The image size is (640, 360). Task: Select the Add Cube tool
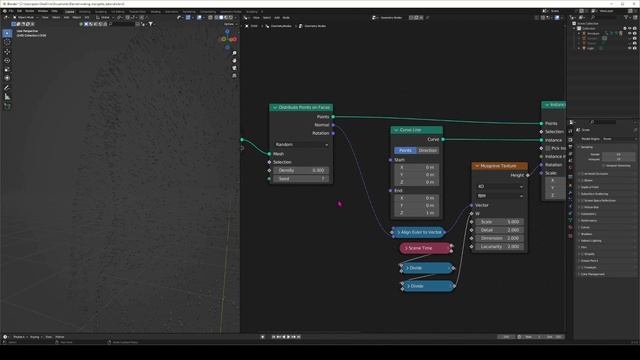point(7,106)
